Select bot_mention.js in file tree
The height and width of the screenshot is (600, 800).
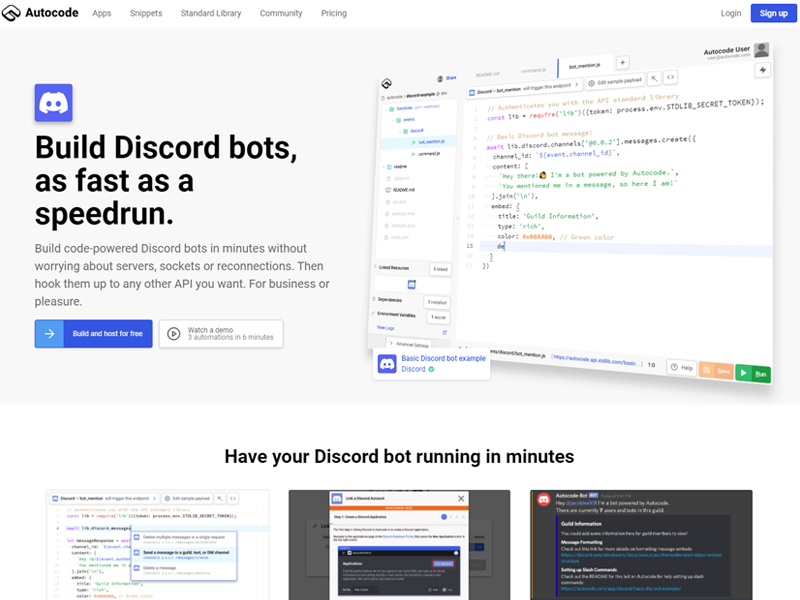coord(418,142)
